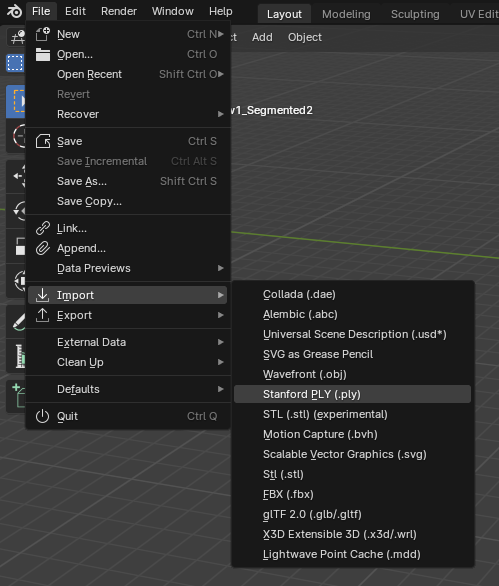Click the Blender logo icon
This screenshot has height=586, width=499.
coord(14,11)
